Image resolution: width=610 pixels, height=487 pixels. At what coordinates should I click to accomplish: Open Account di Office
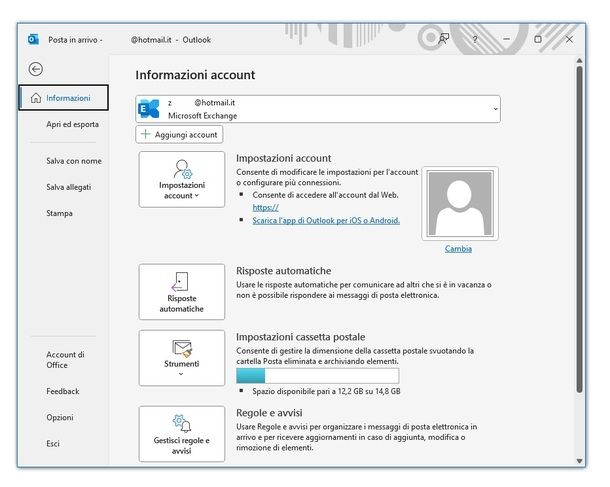coord(65,360)
